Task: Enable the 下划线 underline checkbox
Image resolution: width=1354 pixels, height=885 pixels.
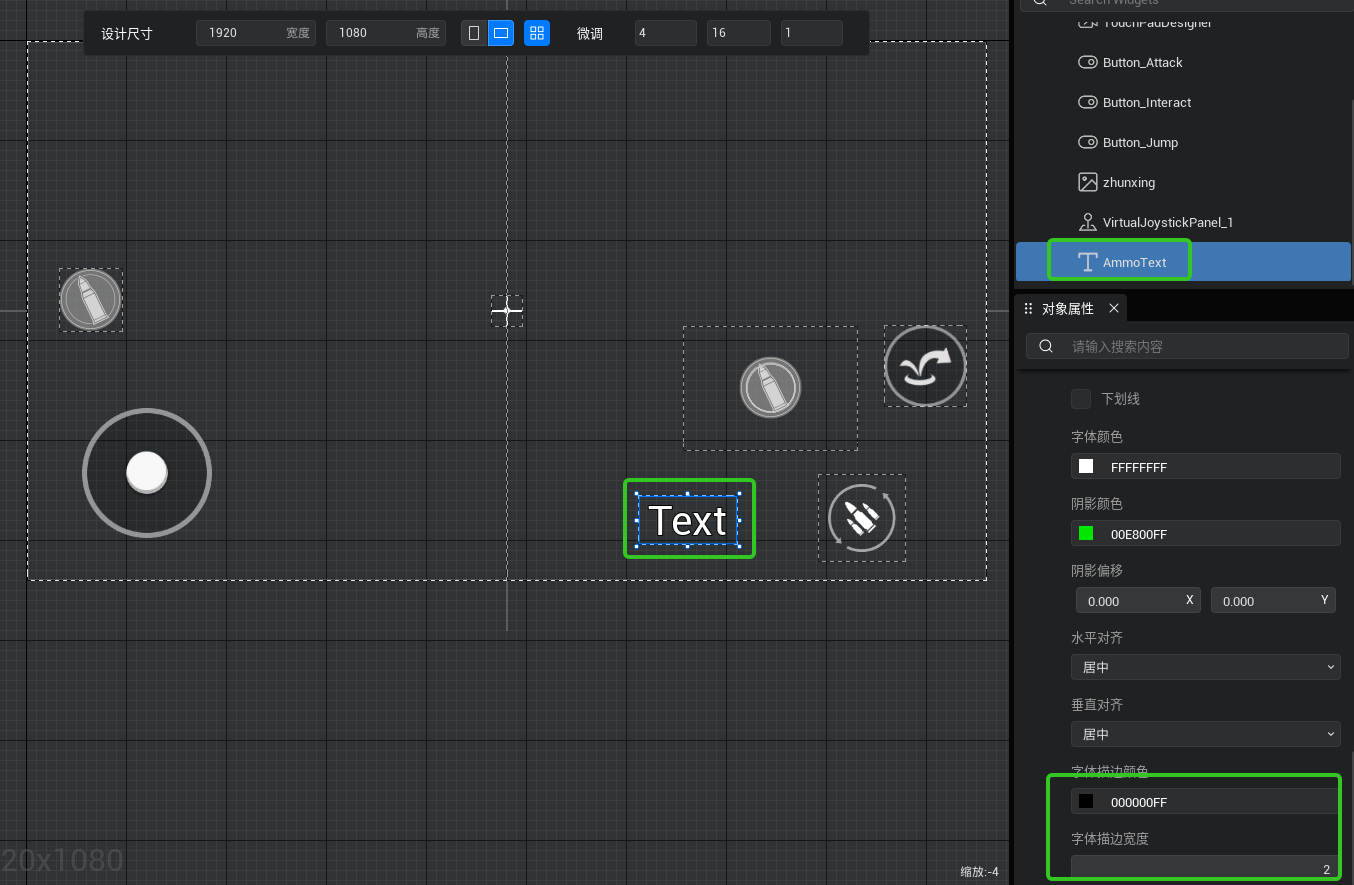Action: point(1081,398)
